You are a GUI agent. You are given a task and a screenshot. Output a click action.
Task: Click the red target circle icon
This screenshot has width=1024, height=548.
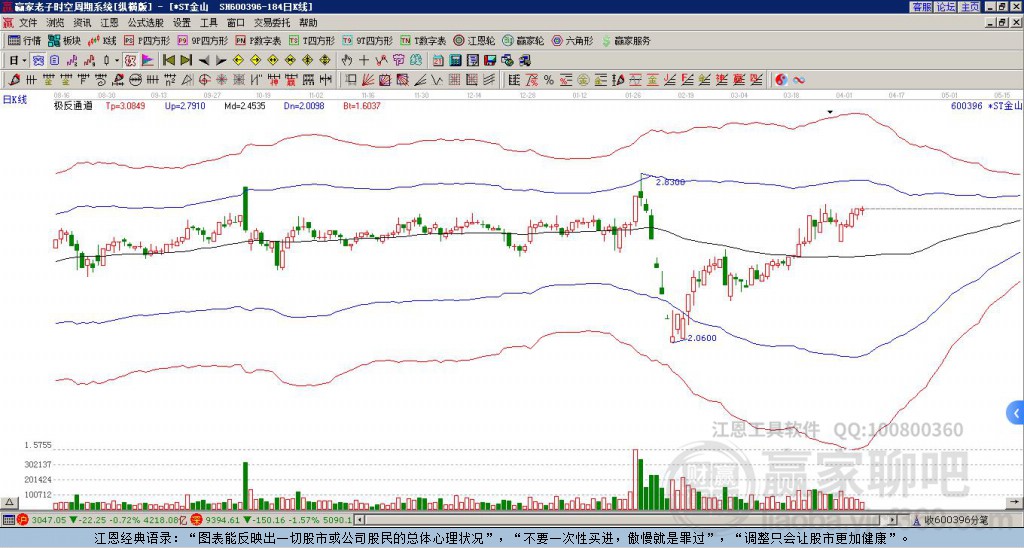204,80
